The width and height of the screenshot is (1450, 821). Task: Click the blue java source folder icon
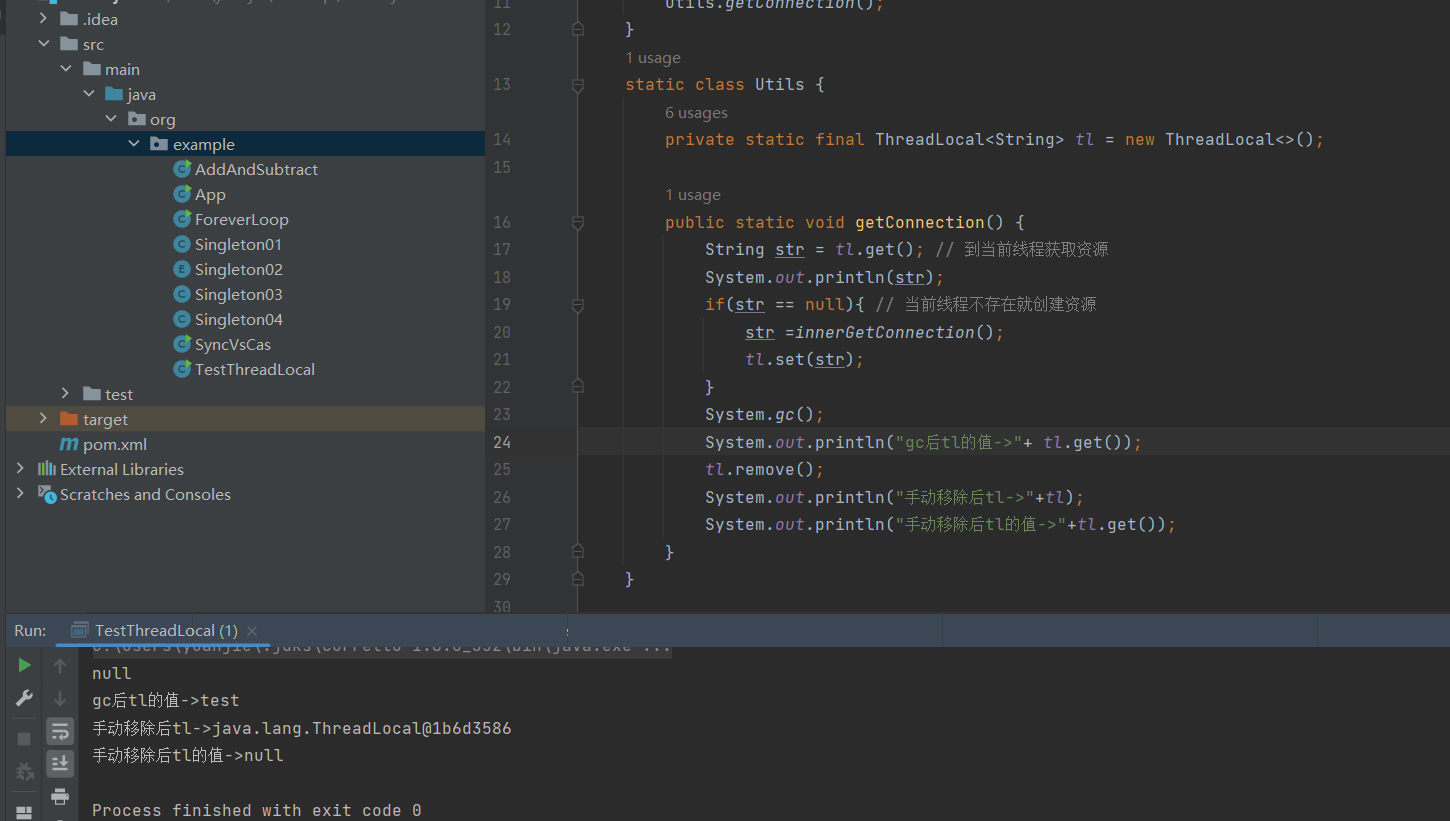point(114,94)
